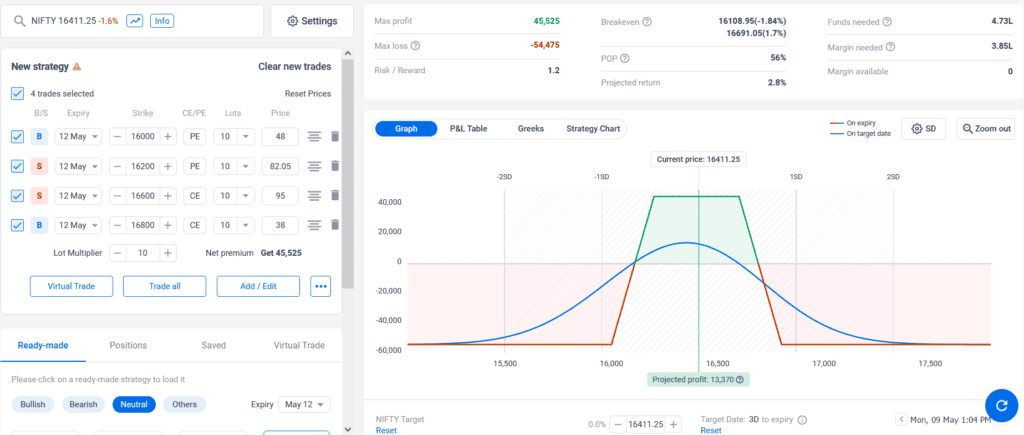Click the help icon in Projected profit label
The height and width of the screenshot is (435, 1024).
point(741,379)
